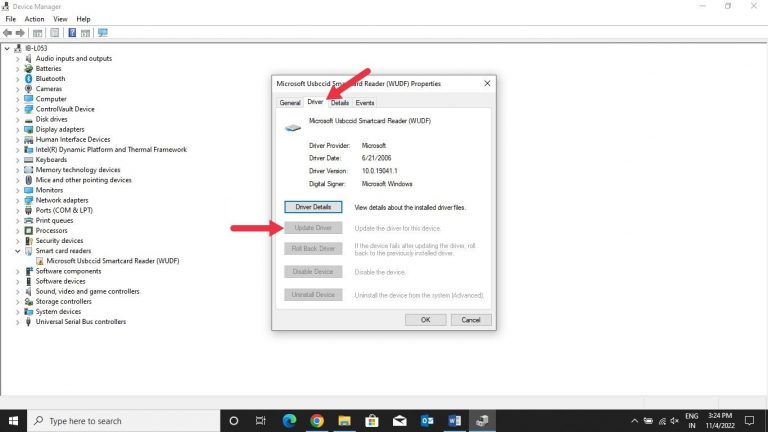Show hidden tray icons chevron
The height and width of the screenshot is (432, 768).
coord(634,421)
